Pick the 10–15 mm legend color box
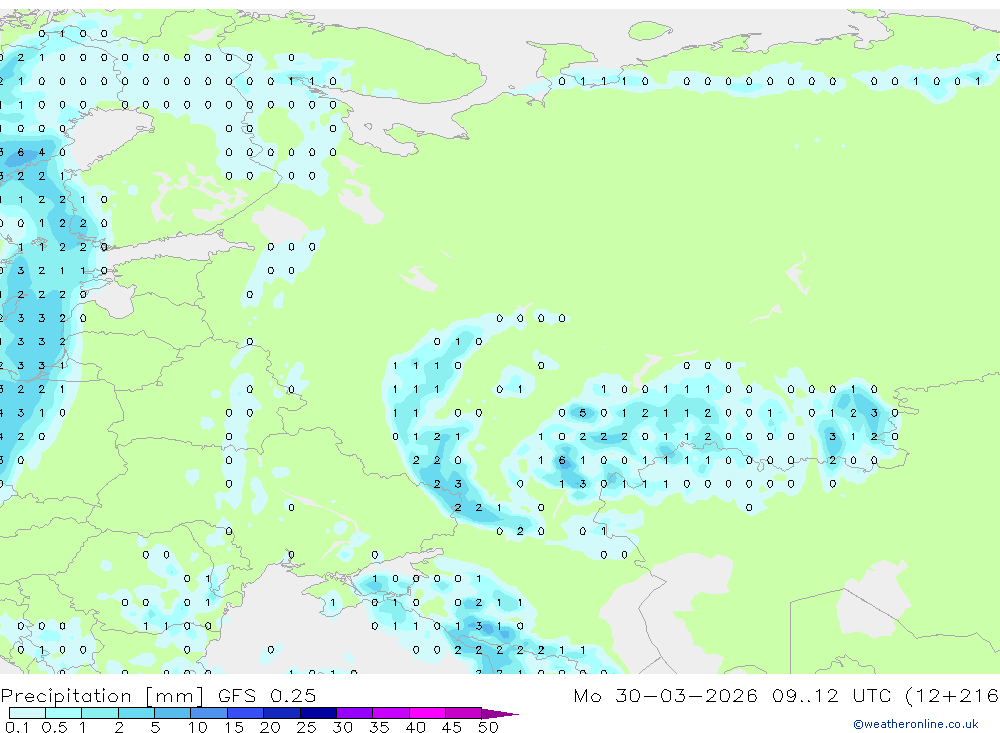The height and width of the screenshot is (733, 1000). [x=209, y=713]
